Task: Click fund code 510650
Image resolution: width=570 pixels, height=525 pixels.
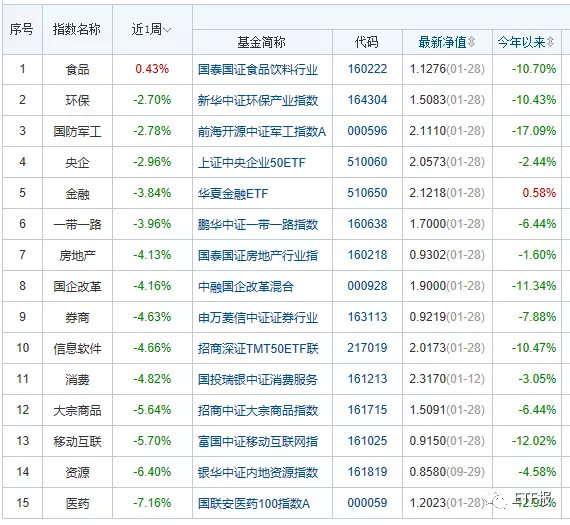Action: click(x=367, y=193)
